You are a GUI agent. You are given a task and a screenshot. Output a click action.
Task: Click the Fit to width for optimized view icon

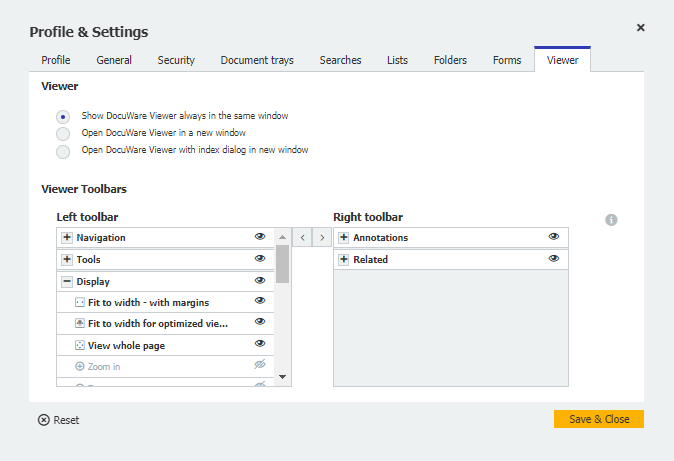point(80,324)
